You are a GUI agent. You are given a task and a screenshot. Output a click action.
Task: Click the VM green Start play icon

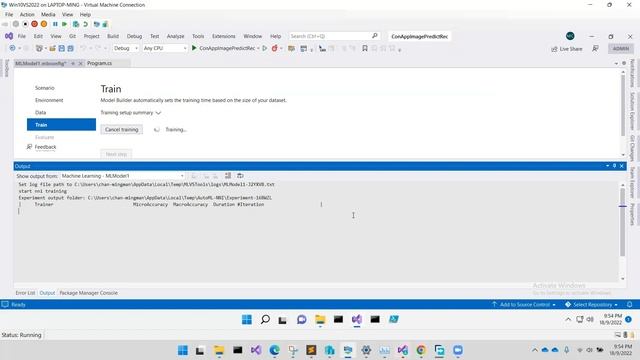coord(64,24)
